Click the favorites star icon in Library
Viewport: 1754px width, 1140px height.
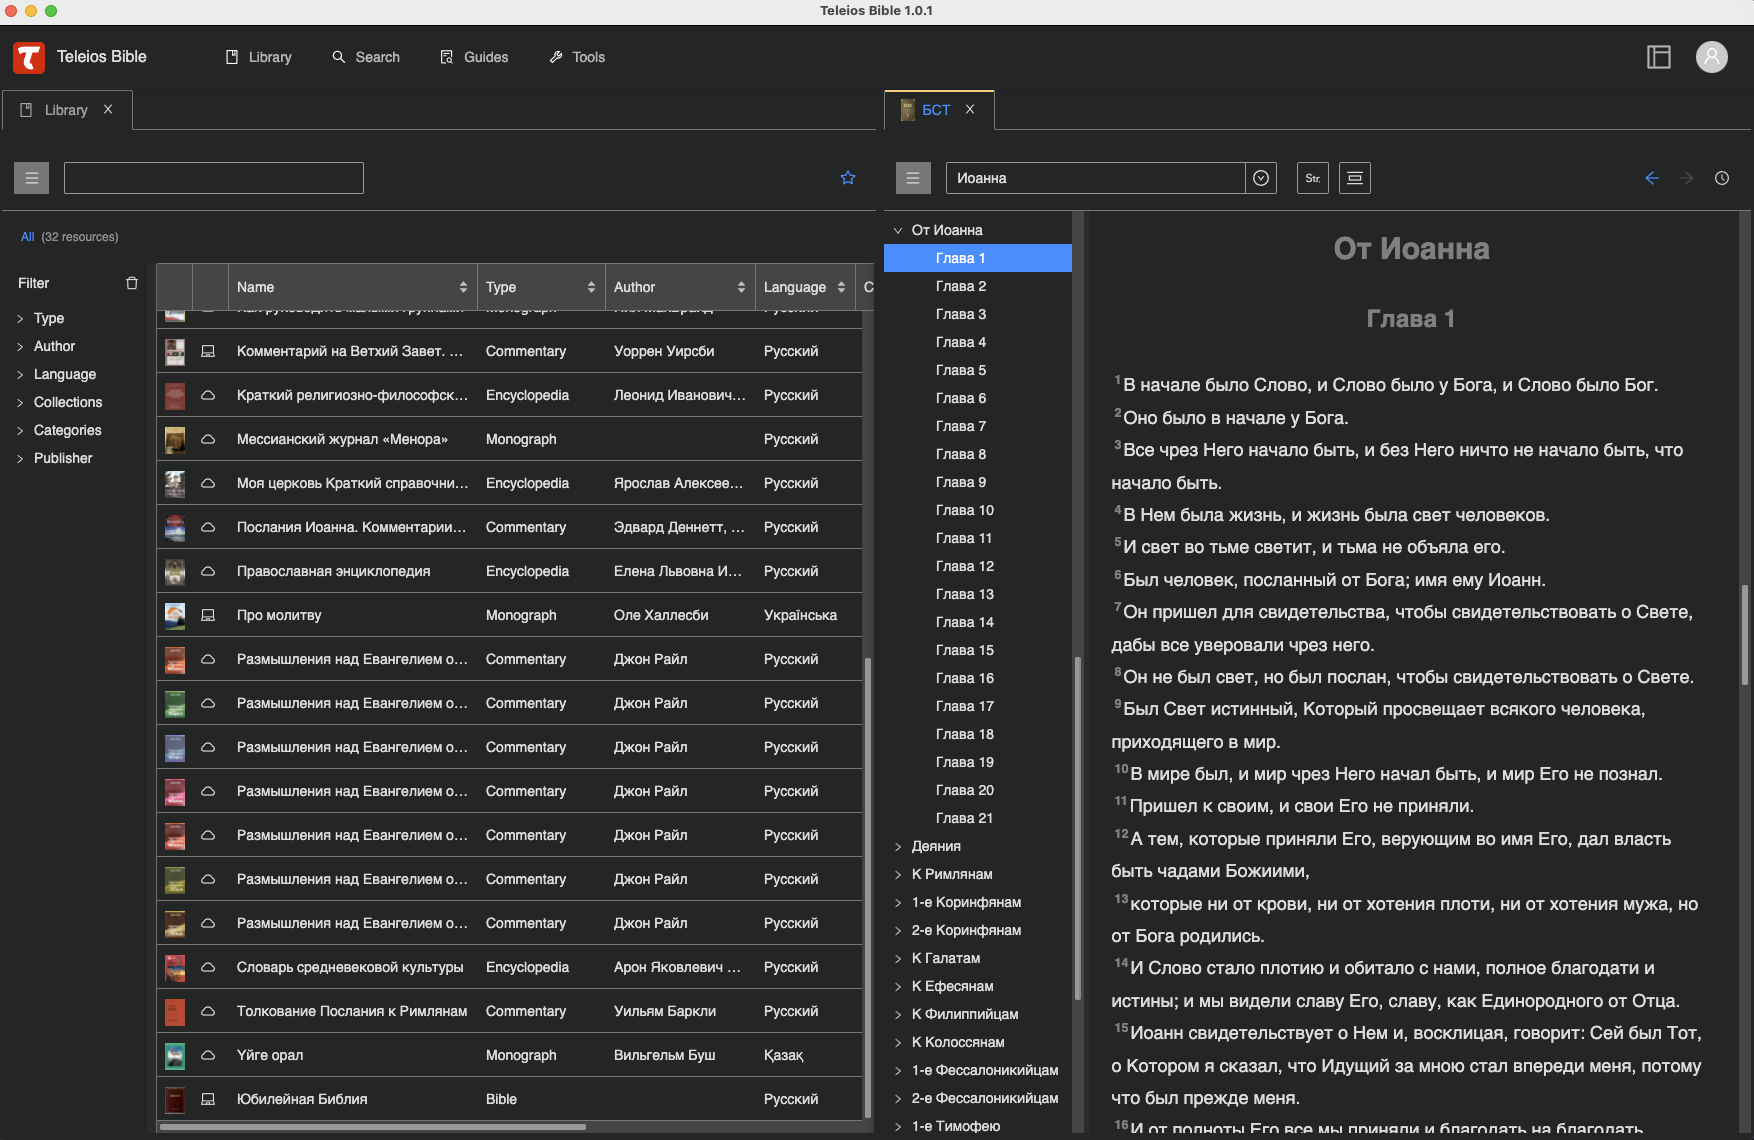(x=848, y=178)
